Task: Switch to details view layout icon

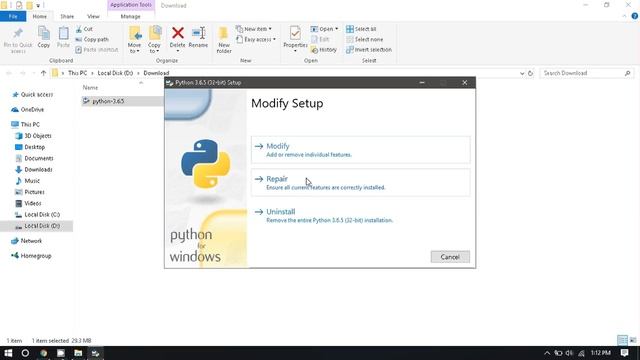Action: (622, 340)
